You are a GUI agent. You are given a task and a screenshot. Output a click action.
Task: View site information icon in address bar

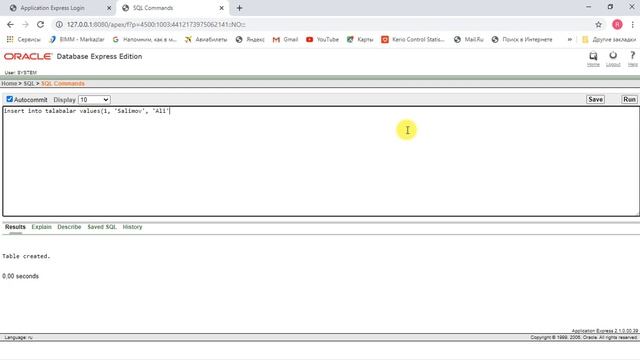pos(59,24)
